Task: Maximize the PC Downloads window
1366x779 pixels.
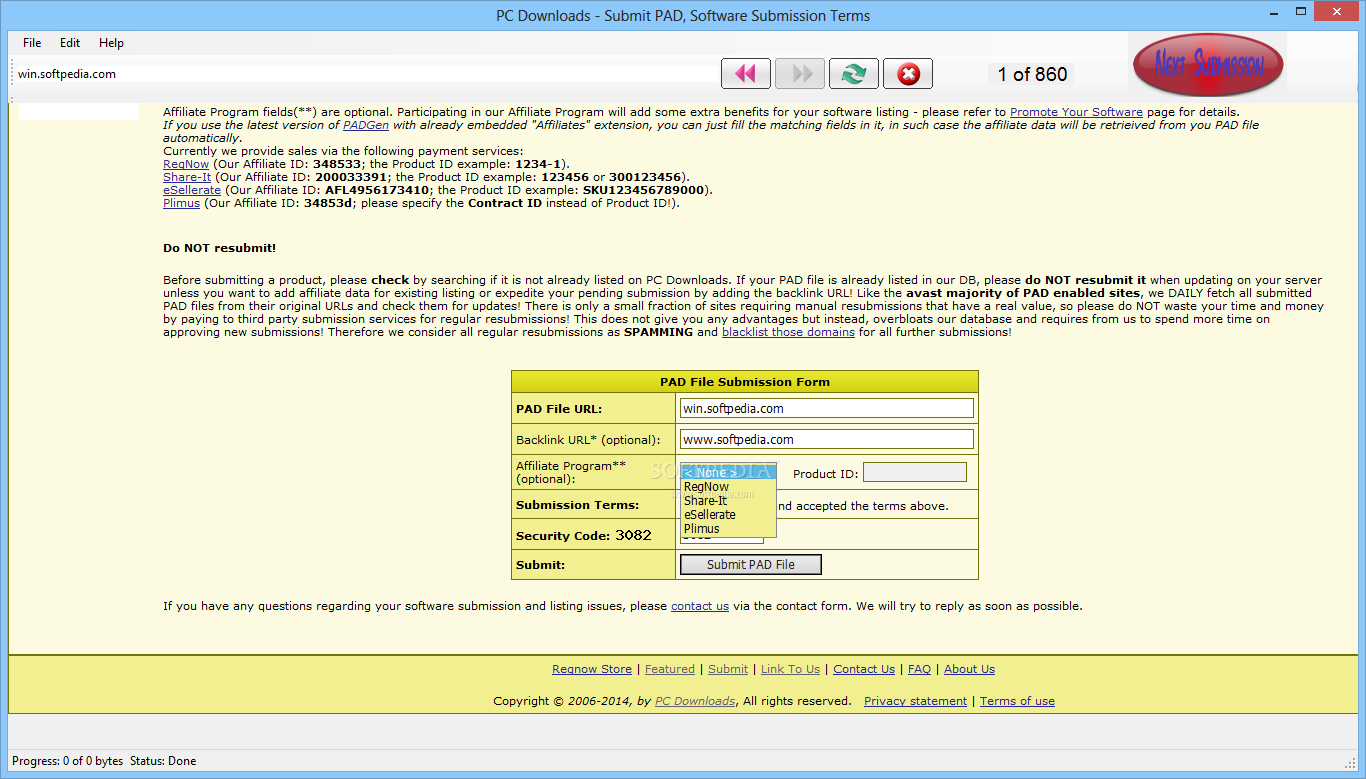Action: pos(1300,10)
